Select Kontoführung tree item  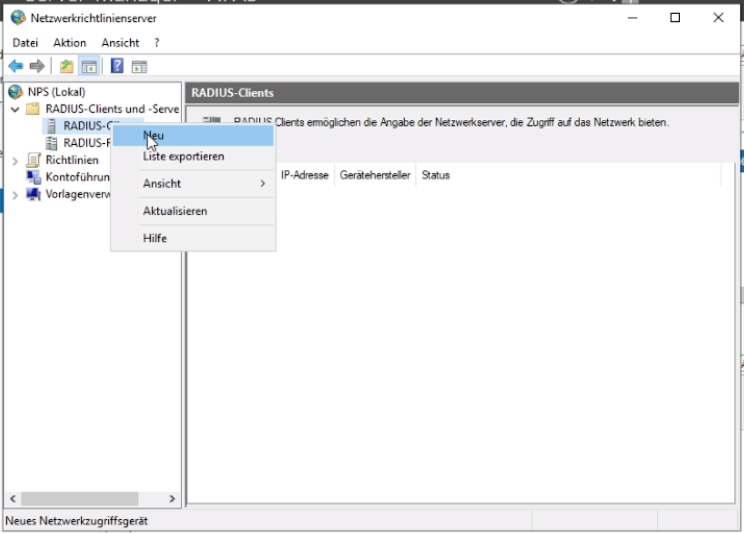click(x=77, y=177)
